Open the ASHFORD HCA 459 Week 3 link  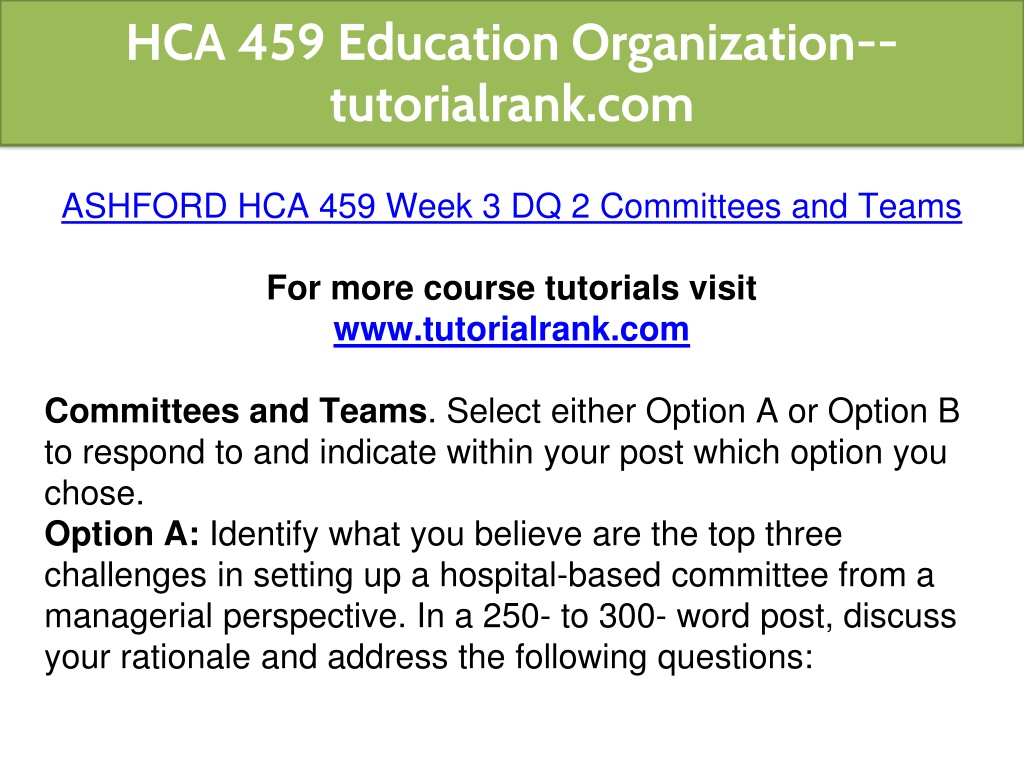511,206
